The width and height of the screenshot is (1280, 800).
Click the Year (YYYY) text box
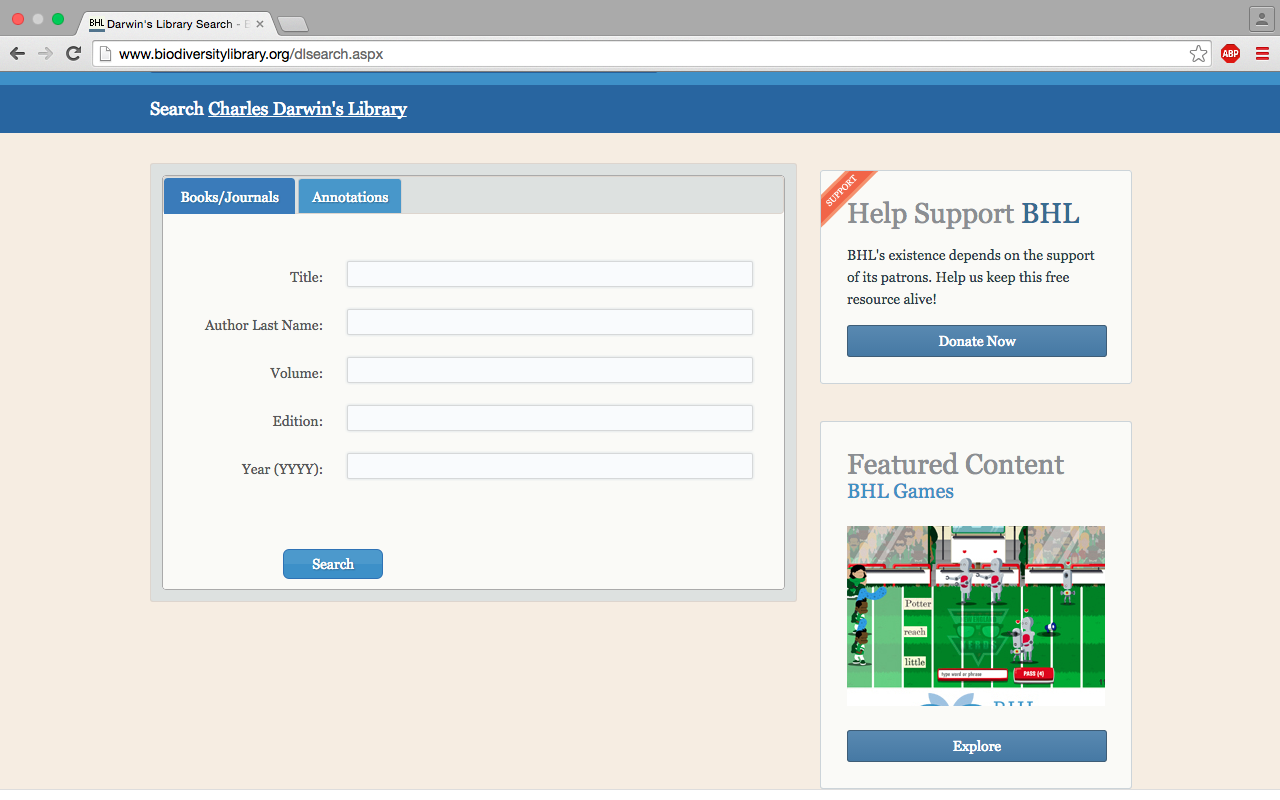click(549, 466)
